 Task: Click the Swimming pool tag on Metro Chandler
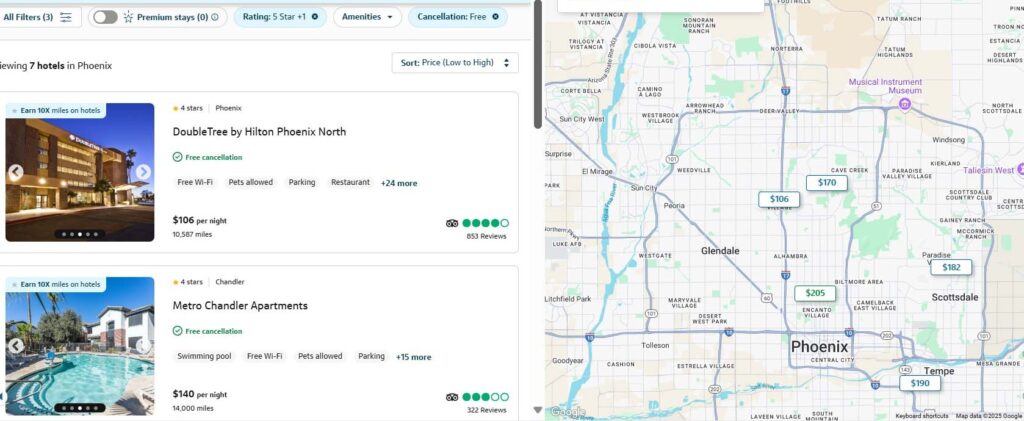point(204,356)
